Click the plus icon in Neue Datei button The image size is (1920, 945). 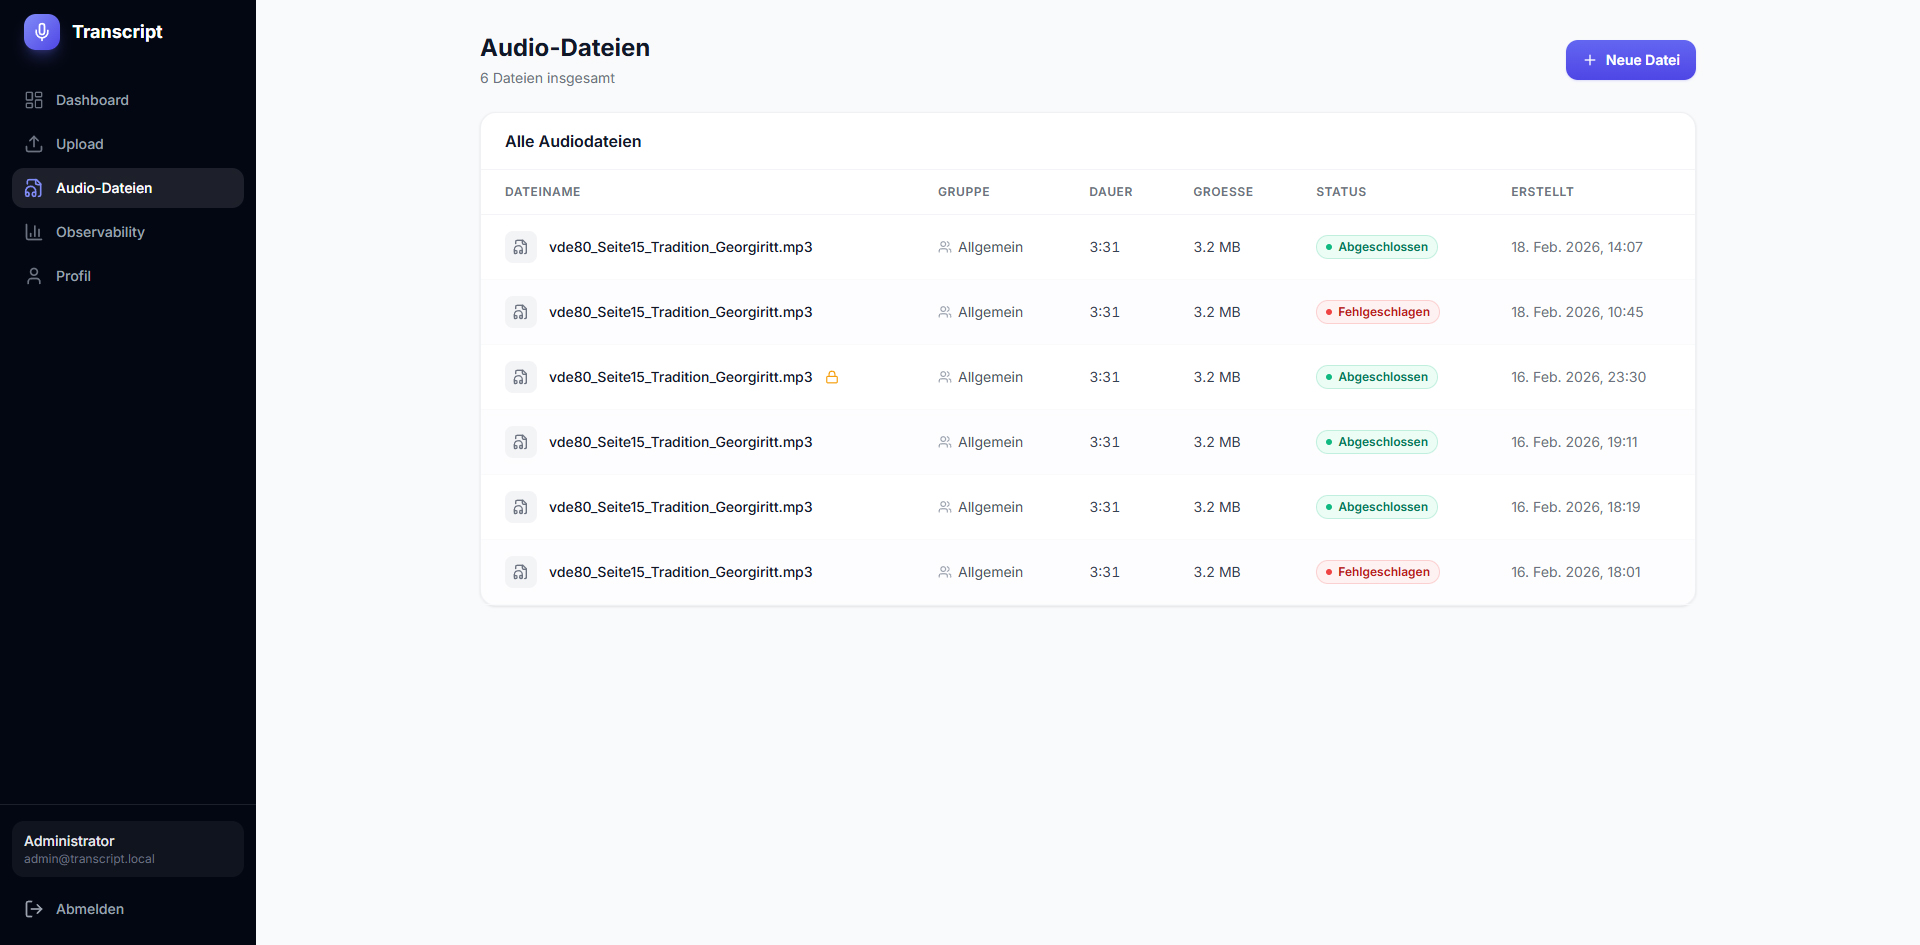[1590, 60]
